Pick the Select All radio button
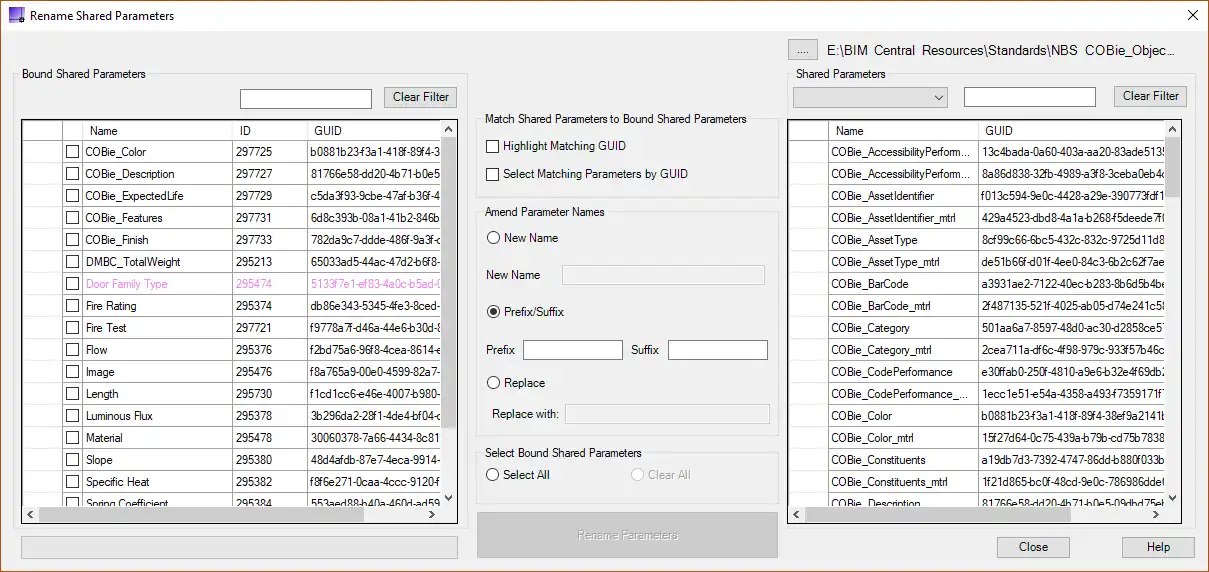The width and height of the screenshot is (1209, 572). click(x=493, y=475)
